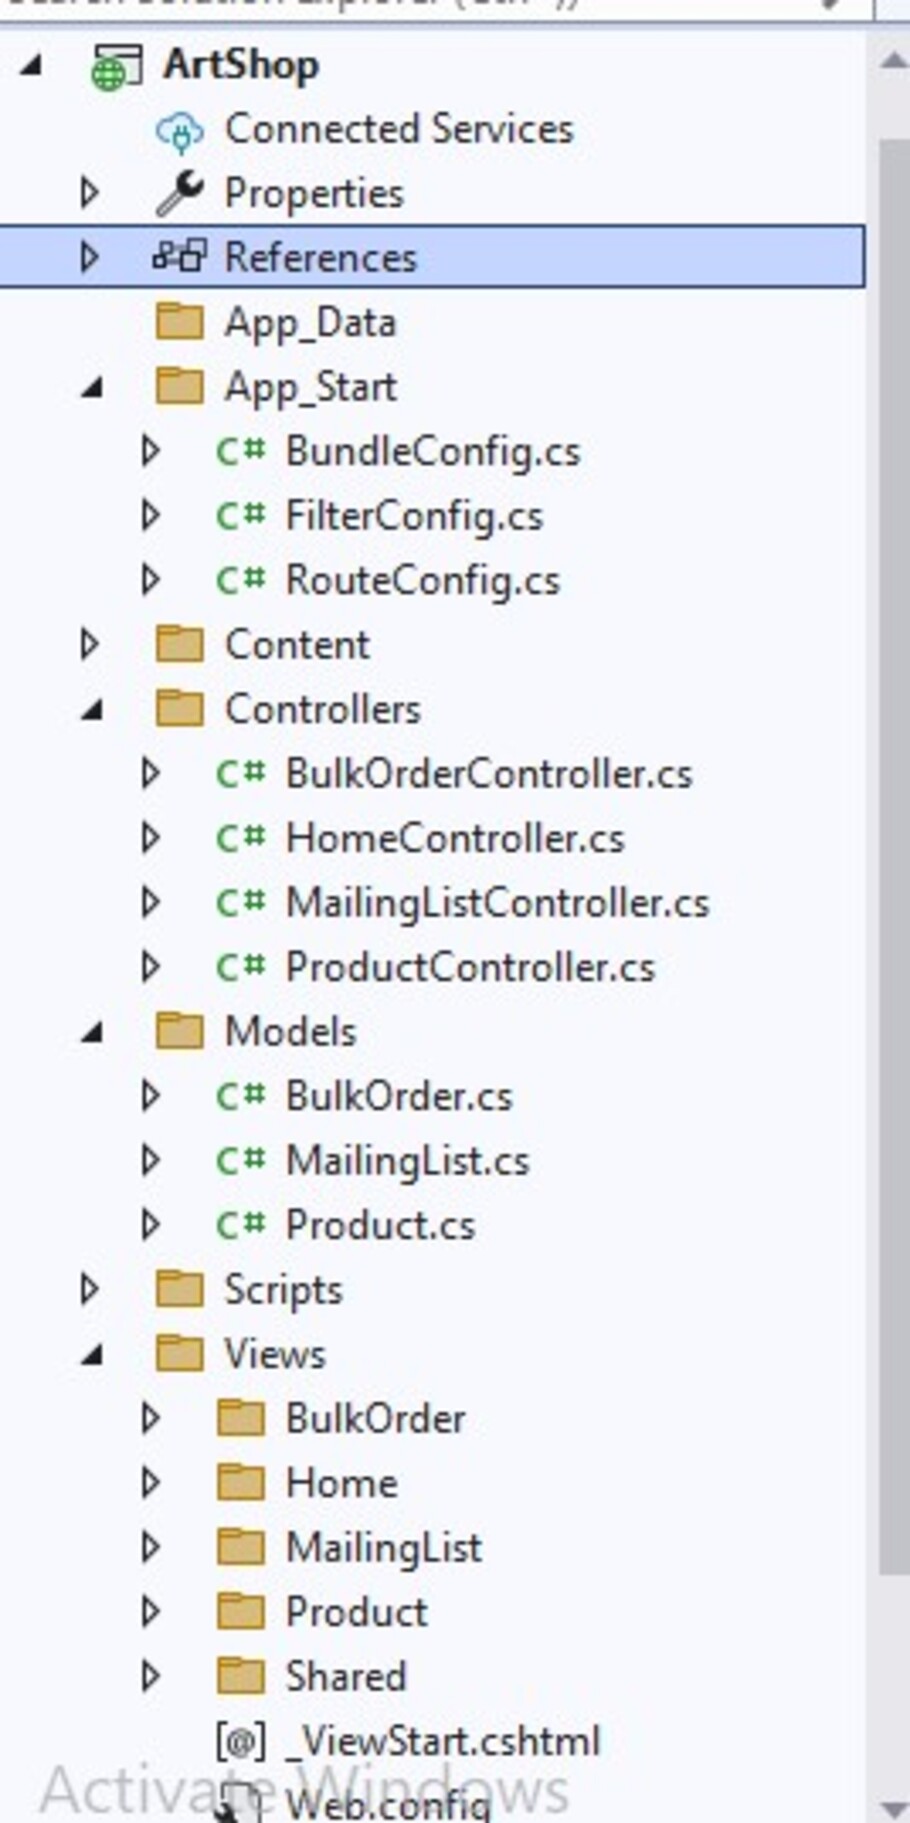Click the References icon

[178, 257]
